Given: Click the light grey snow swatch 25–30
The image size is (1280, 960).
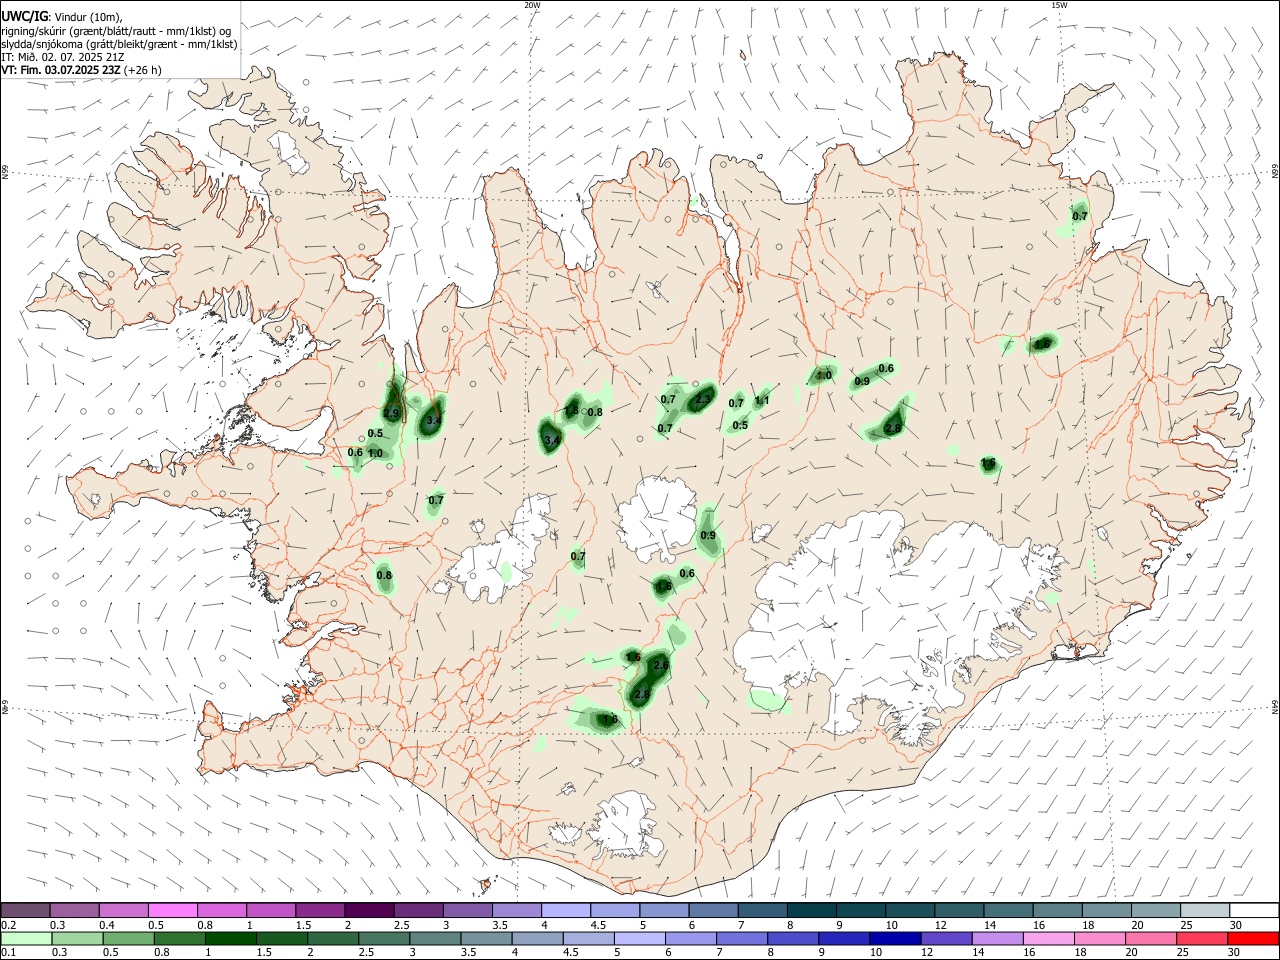Looking at the screenshot, I should (1204, 910).
